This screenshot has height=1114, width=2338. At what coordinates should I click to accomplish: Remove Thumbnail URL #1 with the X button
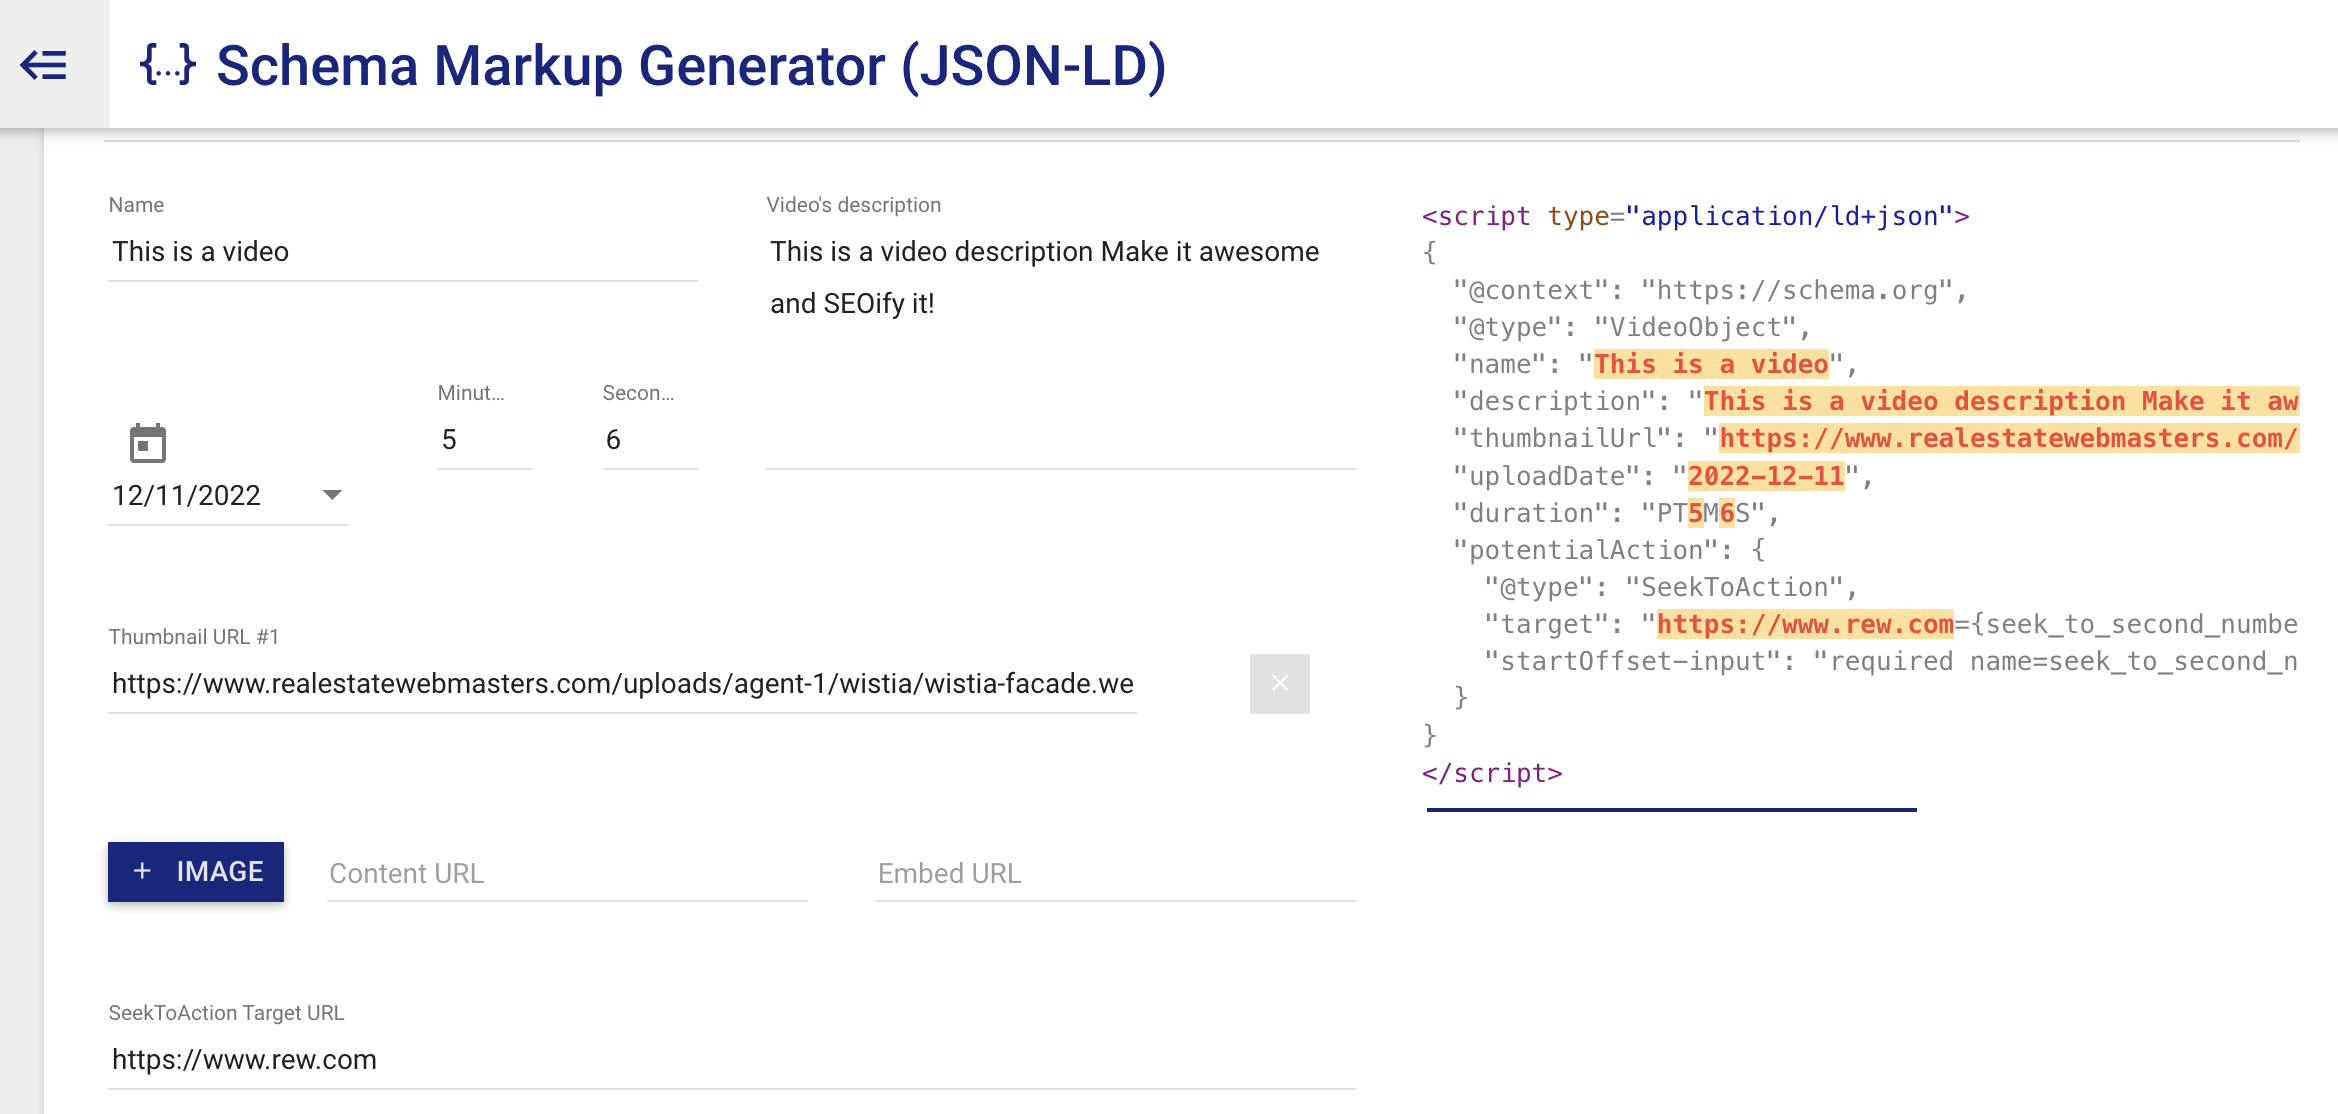[1279, 683]
